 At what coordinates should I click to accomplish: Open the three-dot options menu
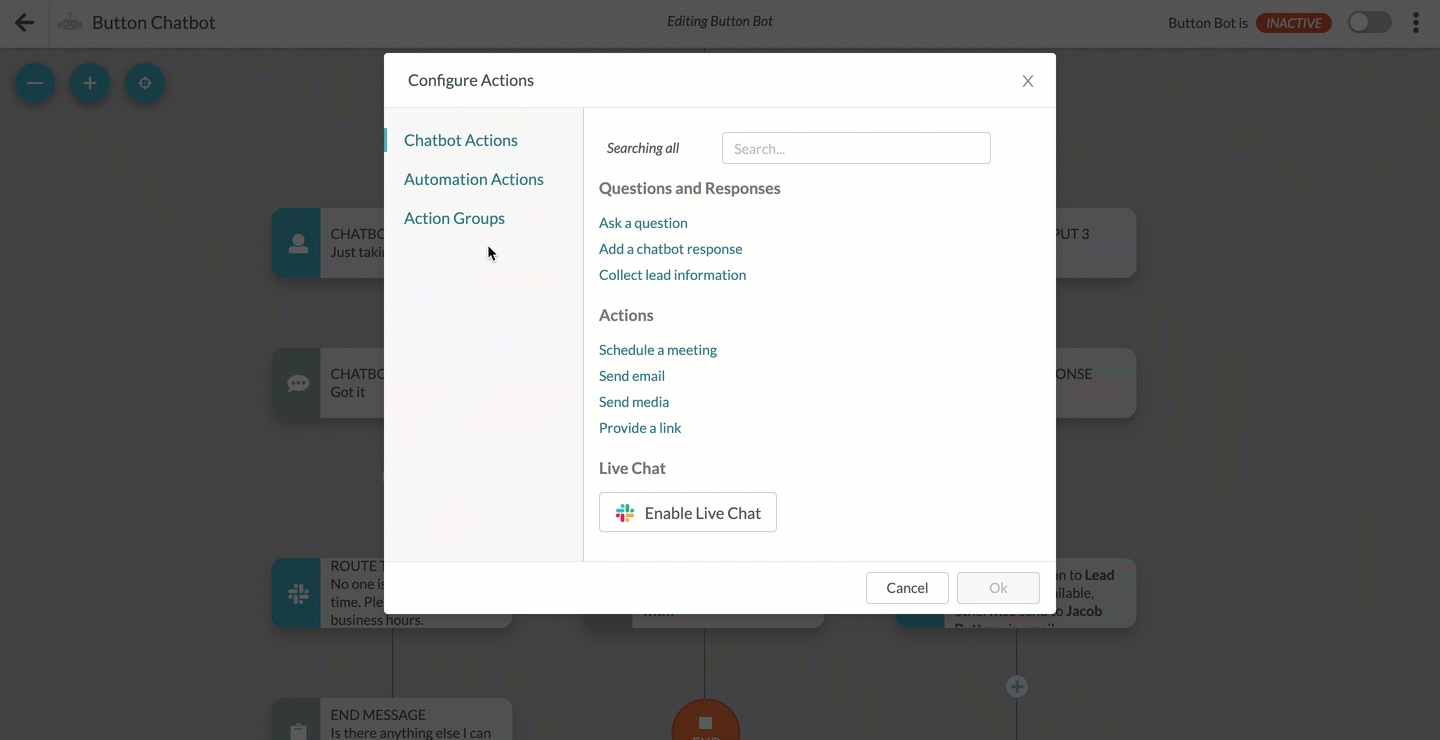pos(1416,23)
